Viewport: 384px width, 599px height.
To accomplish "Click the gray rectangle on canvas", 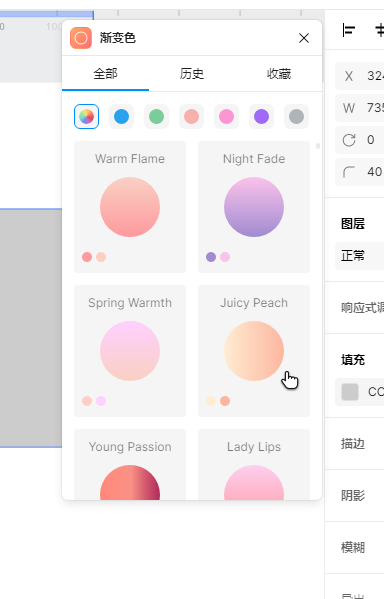I will 31,328.
